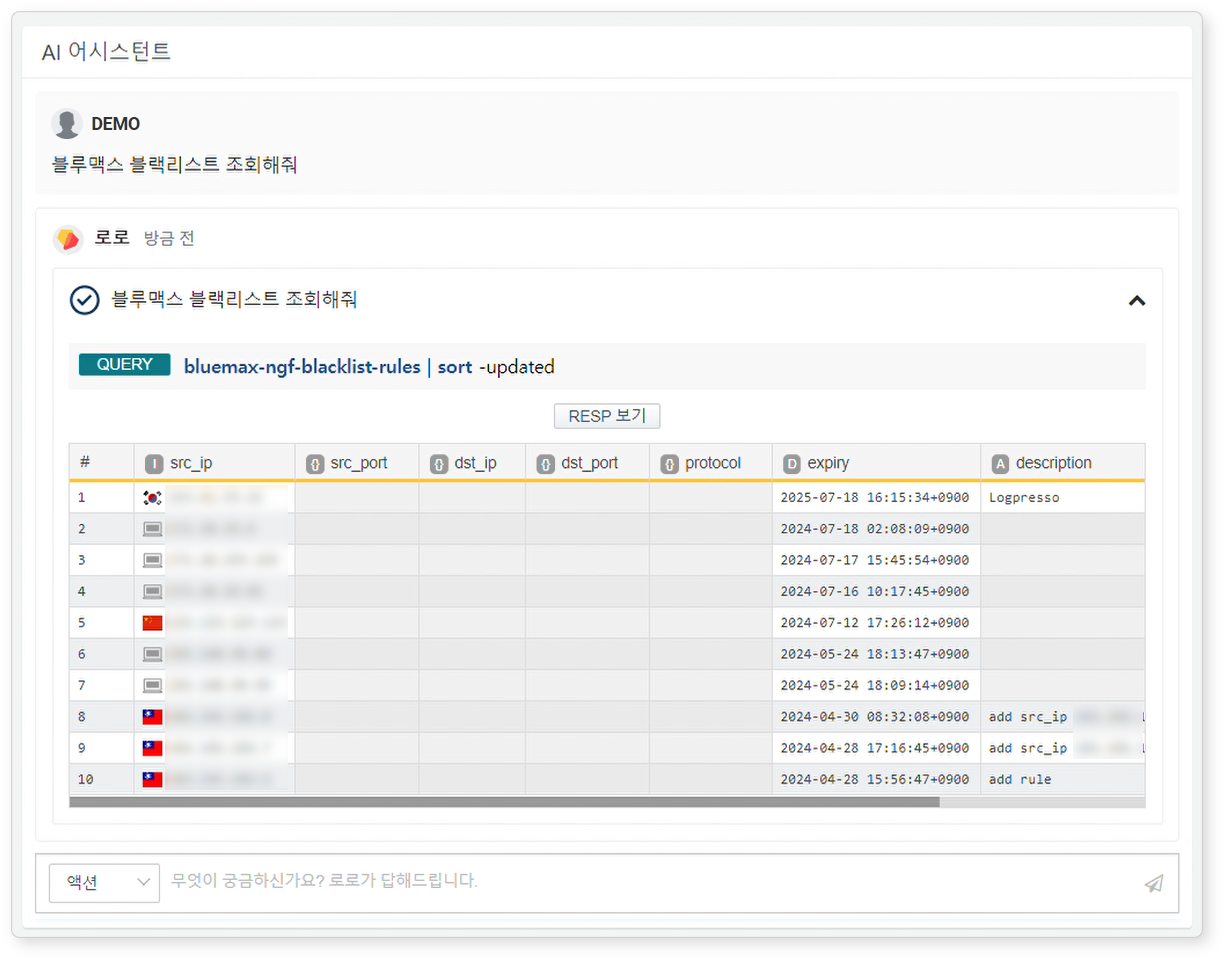This screenshot has height=960, width=1225.
Task: Click row number 10 cell
Action: pyautogui.click(x=101, y=779)
